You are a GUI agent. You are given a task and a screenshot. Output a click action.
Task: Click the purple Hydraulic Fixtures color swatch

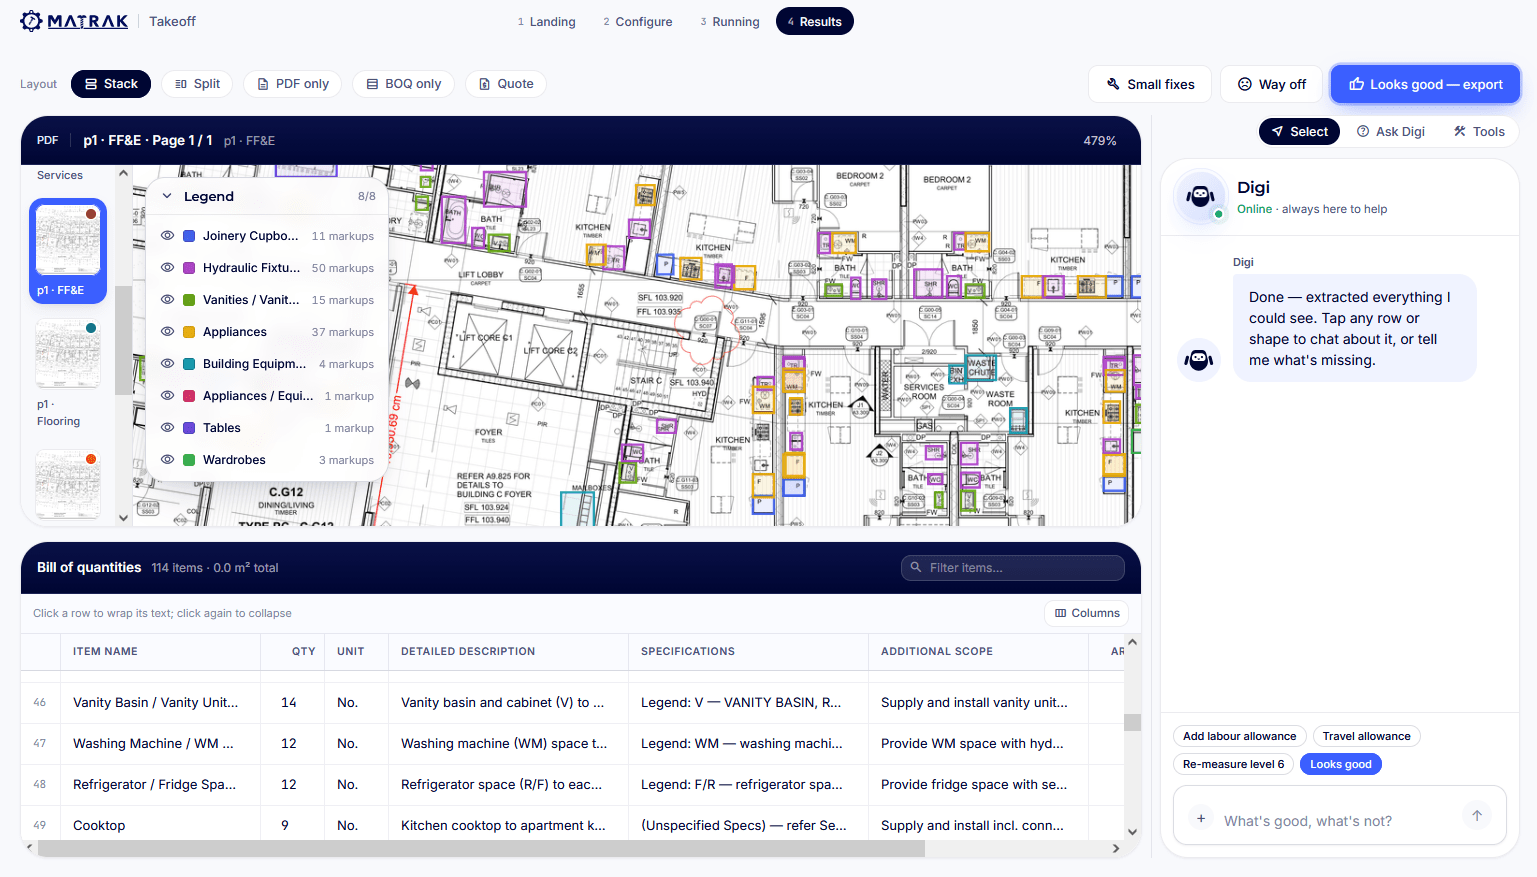(189, 268)
